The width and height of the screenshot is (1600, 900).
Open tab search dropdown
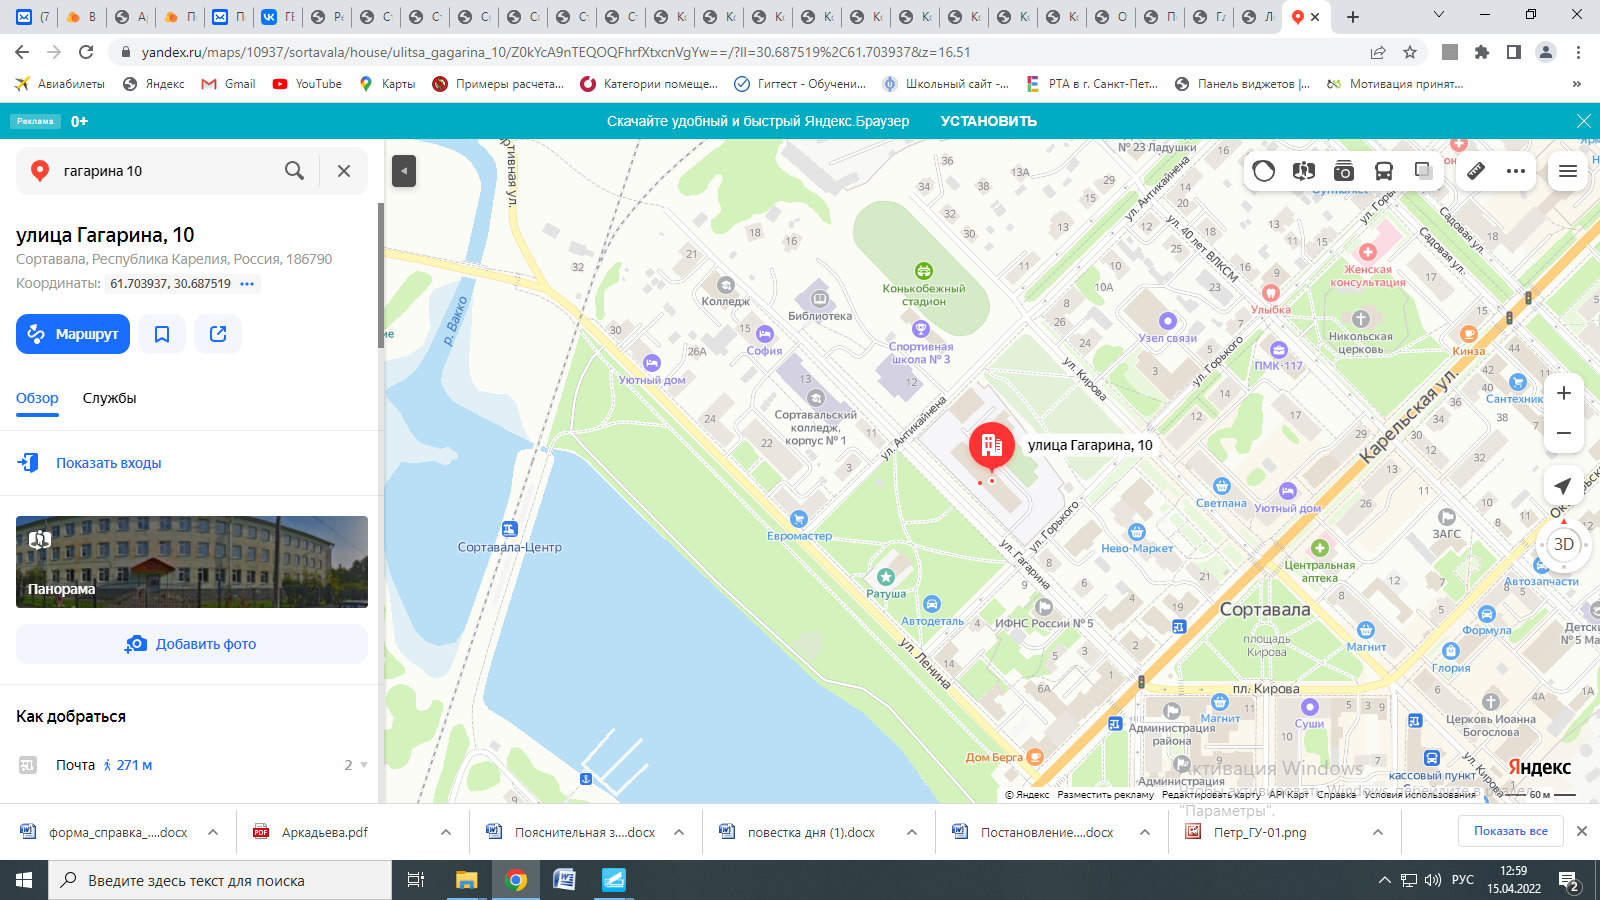(1439, 15)
